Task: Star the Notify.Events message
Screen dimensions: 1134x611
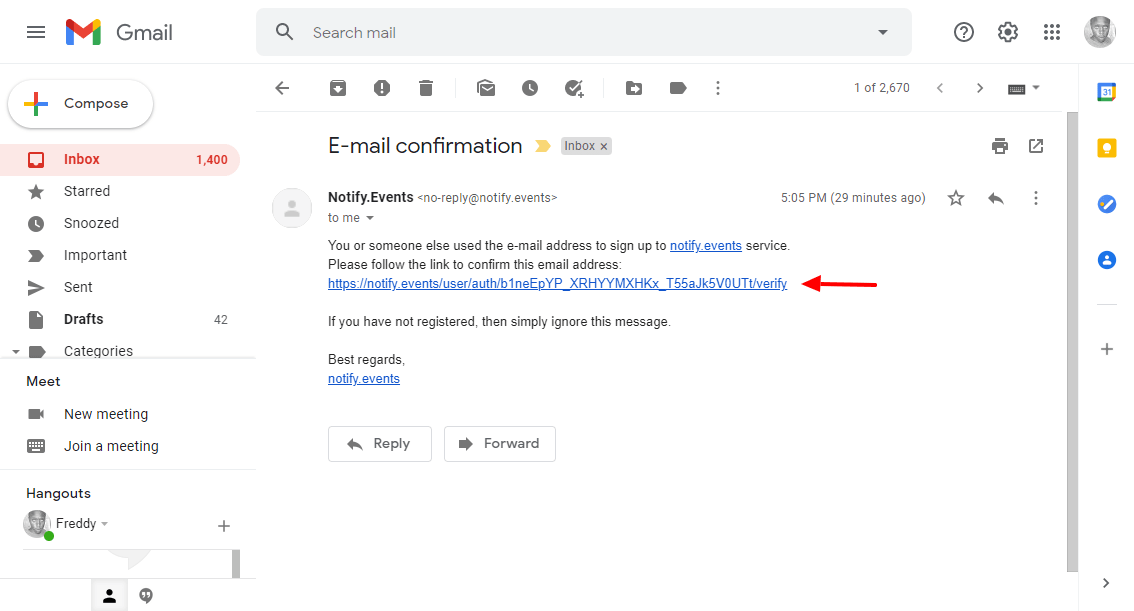Action: (x=955, y=198)
